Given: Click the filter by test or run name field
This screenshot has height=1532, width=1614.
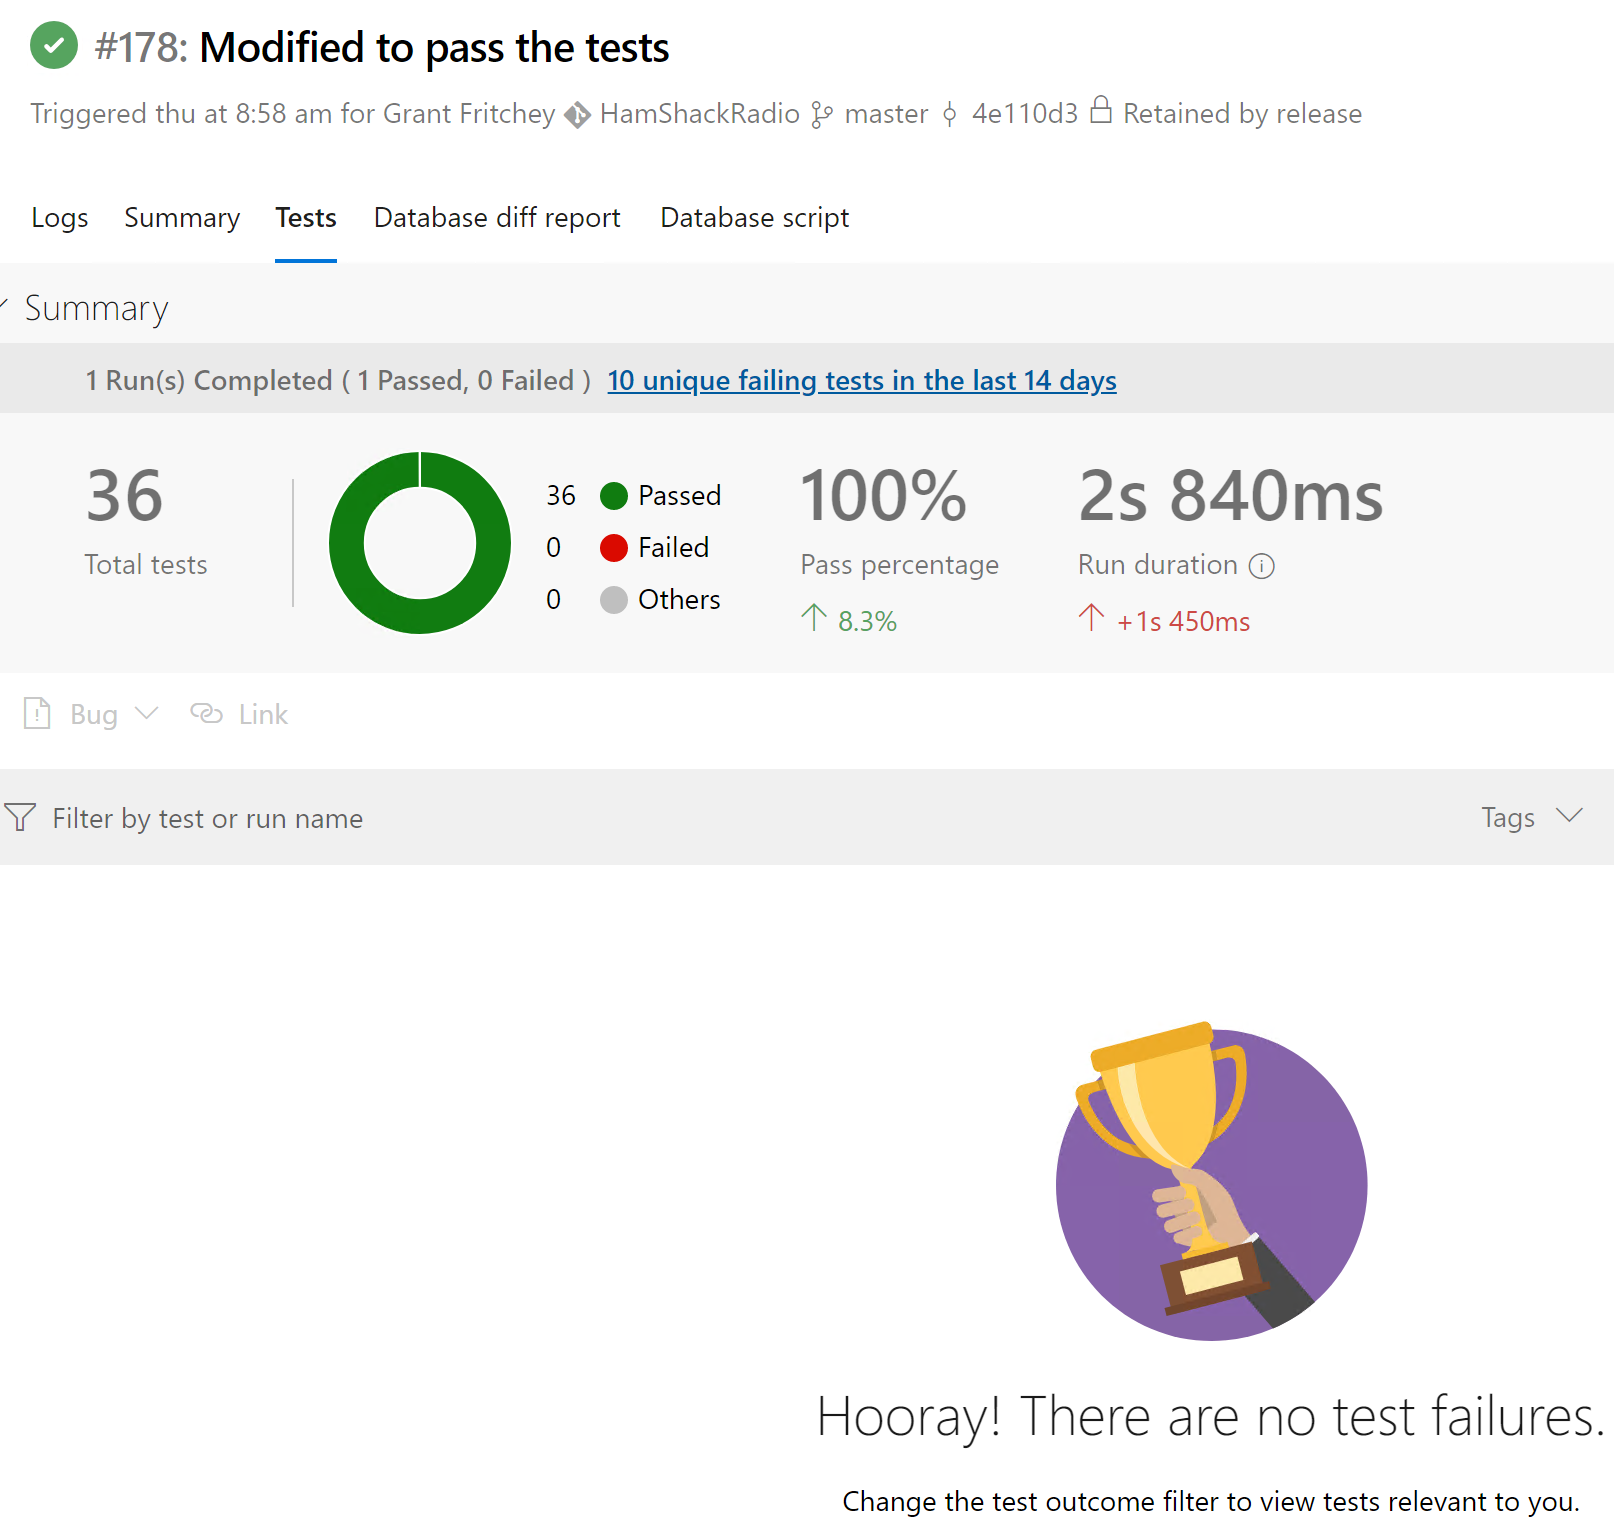Looking at the screenshot, I should tap(207, 818).
